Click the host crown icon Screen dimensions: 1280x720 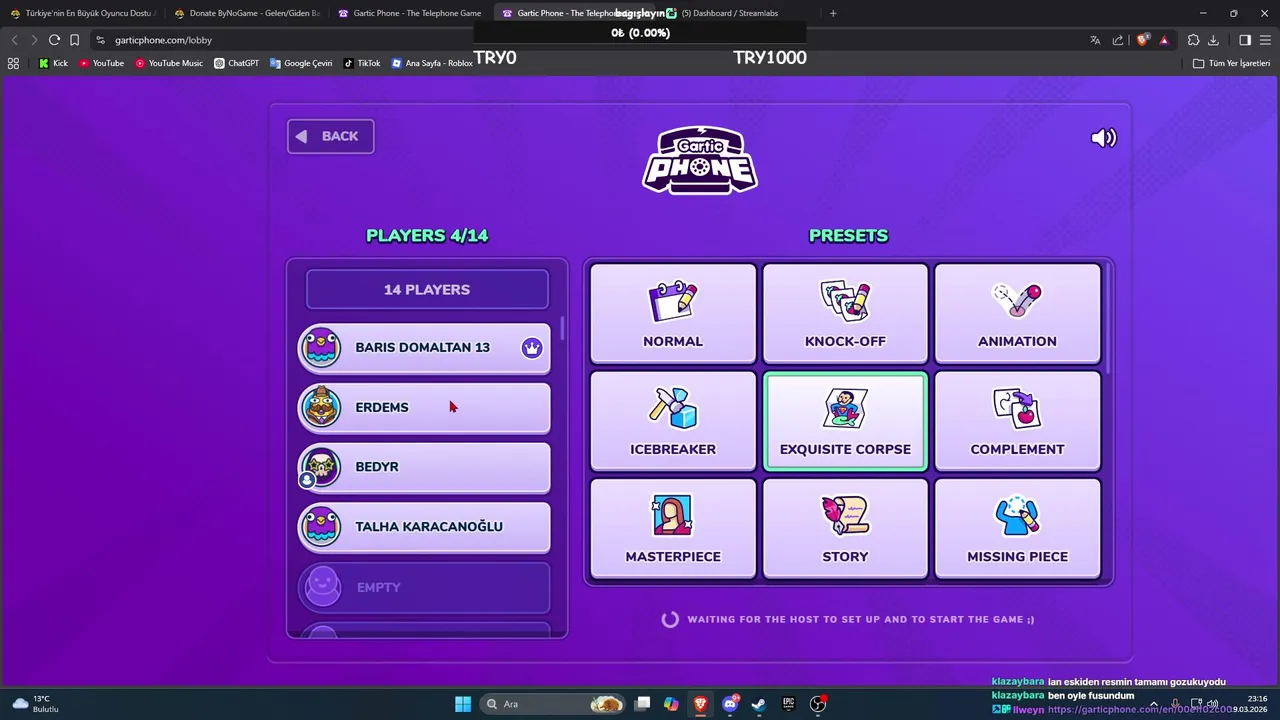click(532, 348)
